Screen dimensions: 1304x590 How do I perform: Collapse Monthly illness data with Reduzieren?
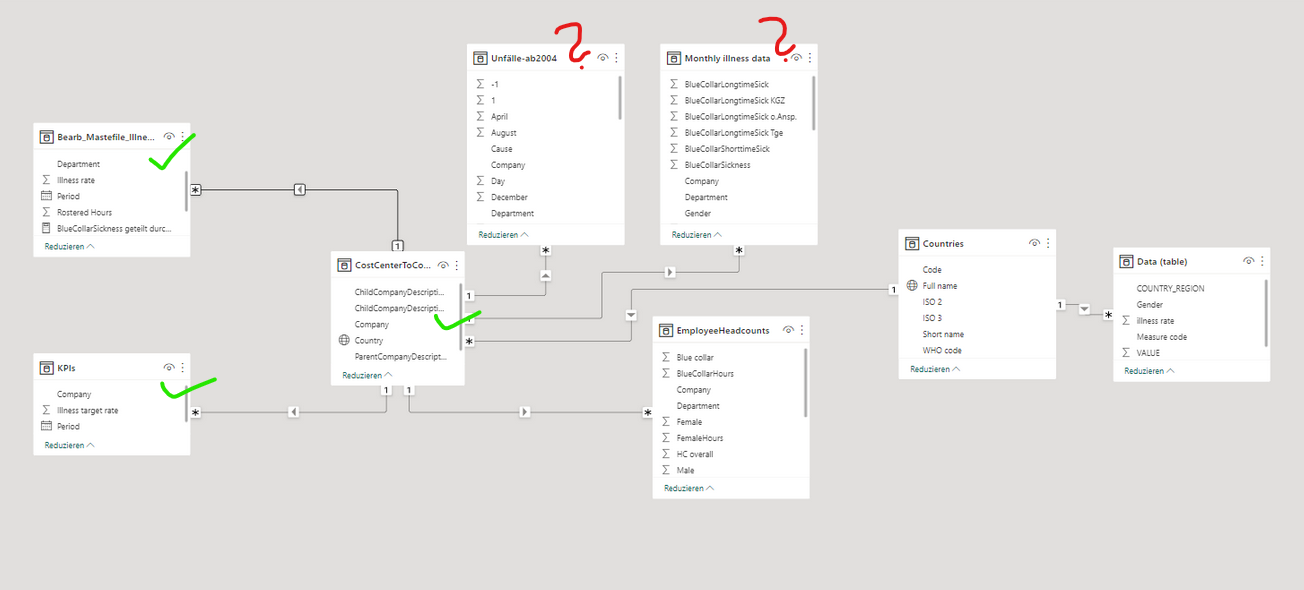tap(697, 234)
